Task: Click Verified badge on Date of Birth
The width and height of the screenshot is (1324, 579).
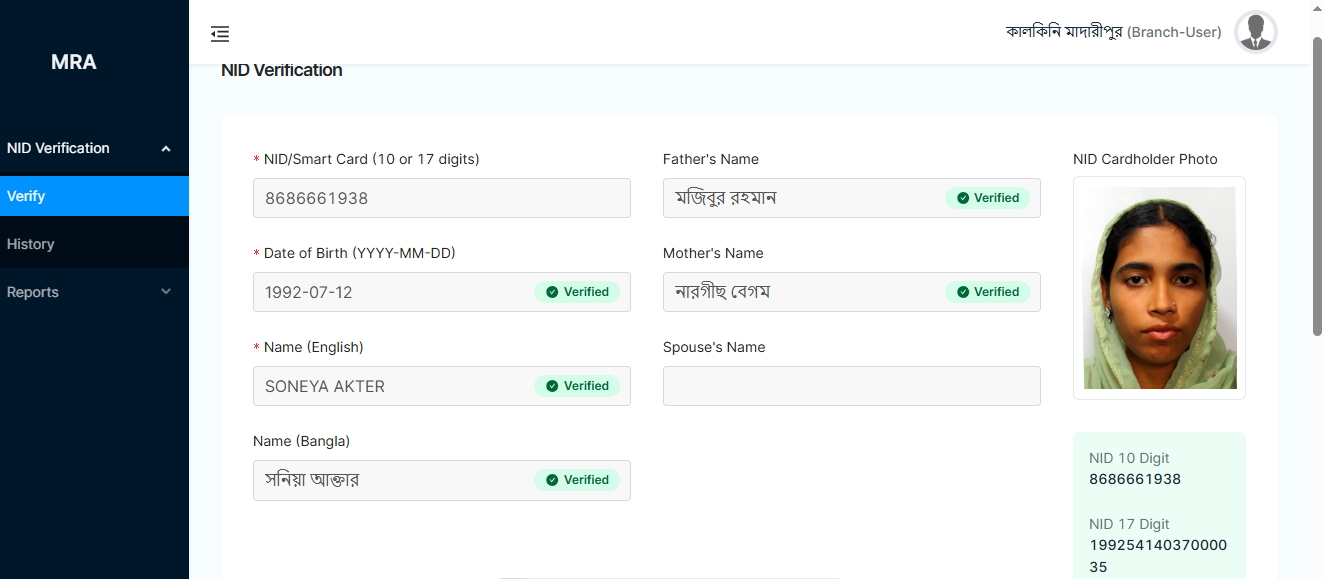Action: [577, 292]
